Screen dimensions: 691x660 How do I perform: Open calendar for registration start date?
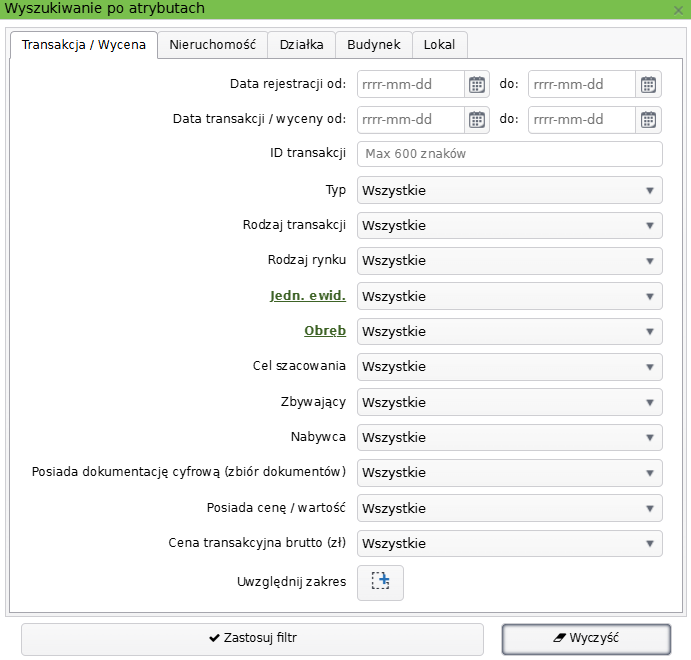point(477,84)
